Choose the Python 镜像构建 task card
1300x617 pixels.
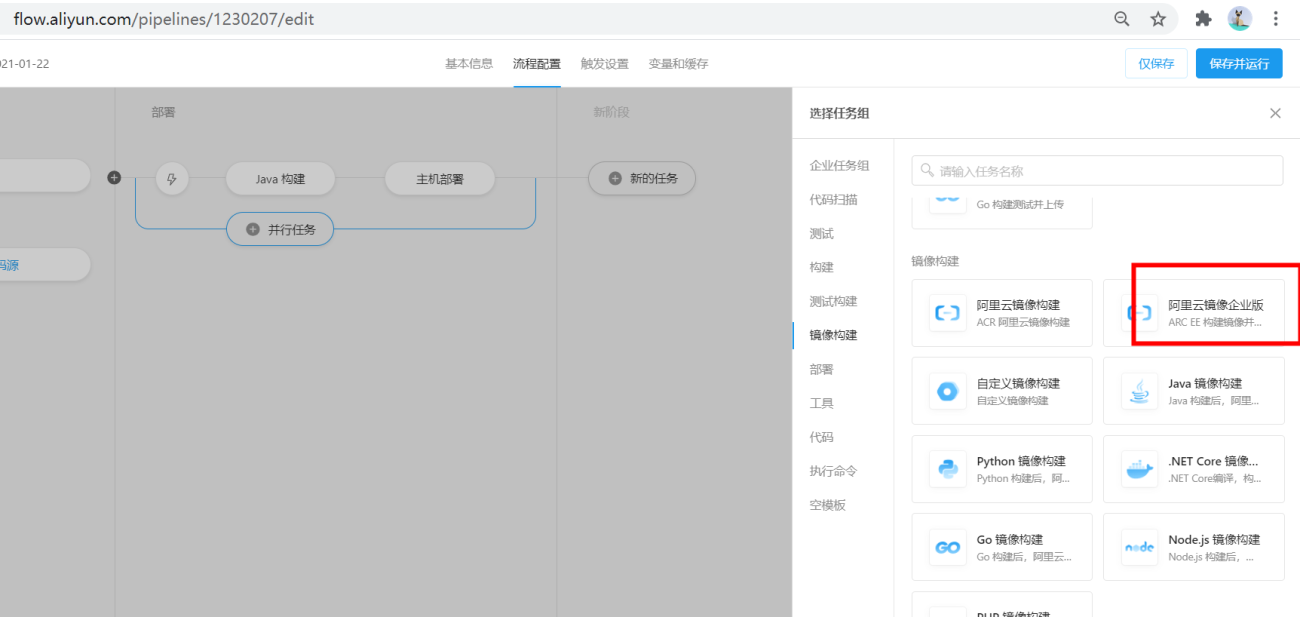(1002, 469)
